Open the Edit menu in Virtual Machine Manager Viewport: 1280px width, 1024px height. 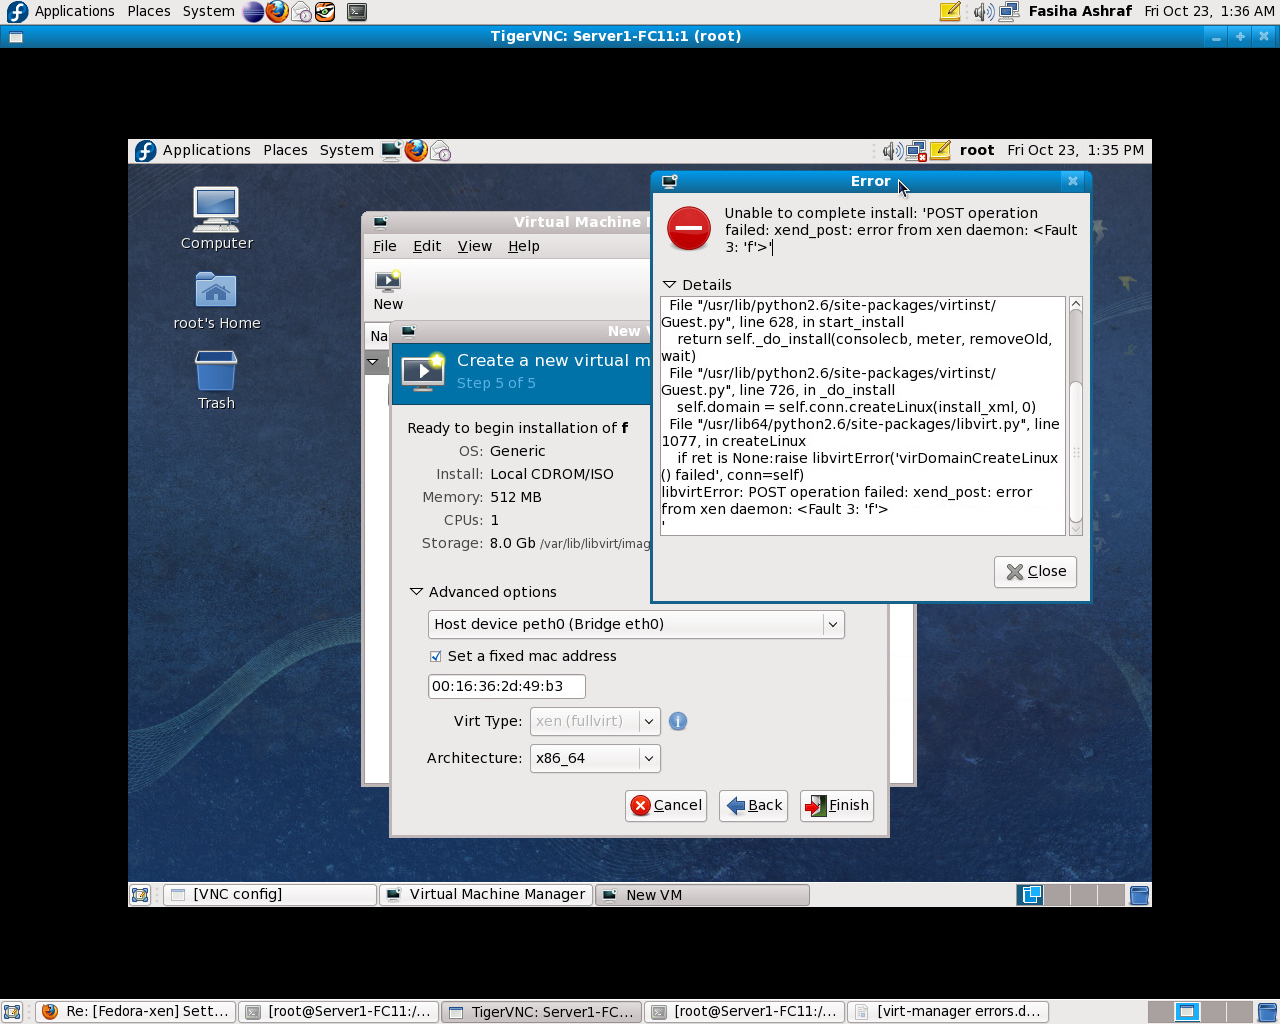point(427,246)
